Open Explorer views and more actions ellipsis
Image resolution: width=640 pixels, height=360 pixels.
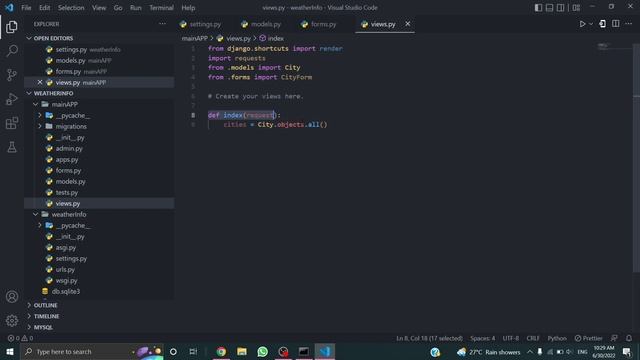point(162,24)
